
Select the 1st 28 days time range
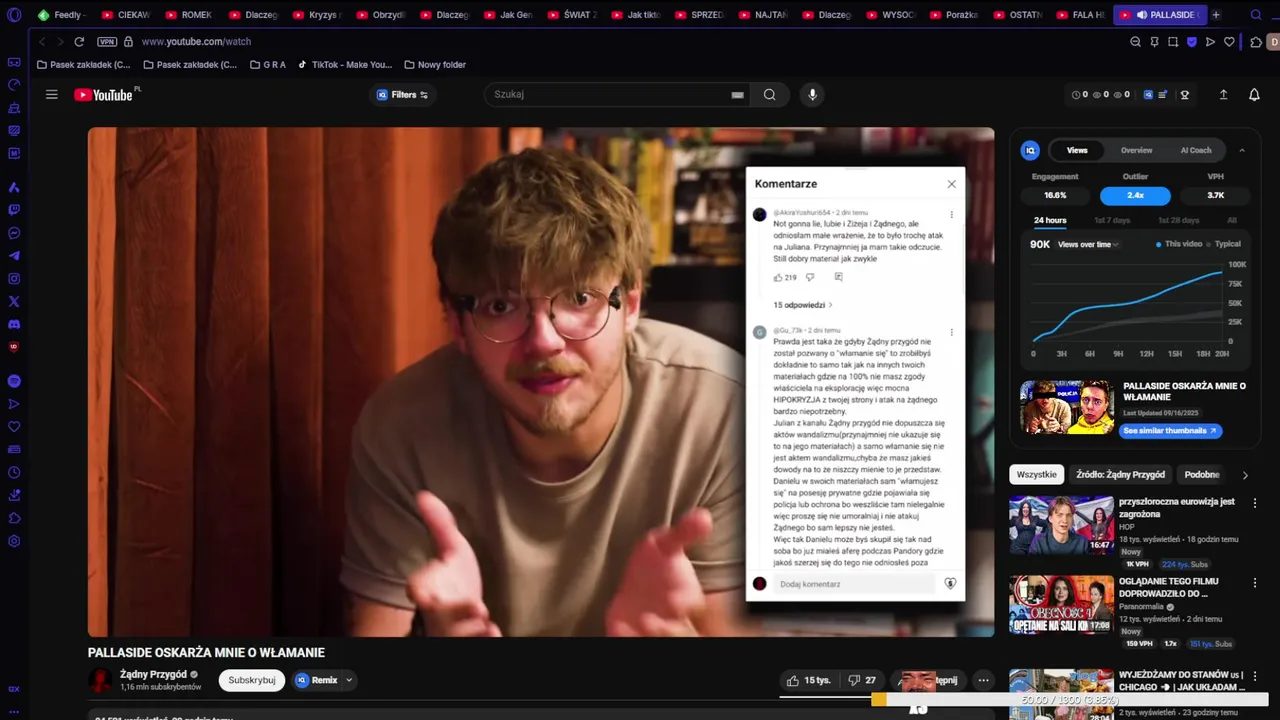[1178, 220]
